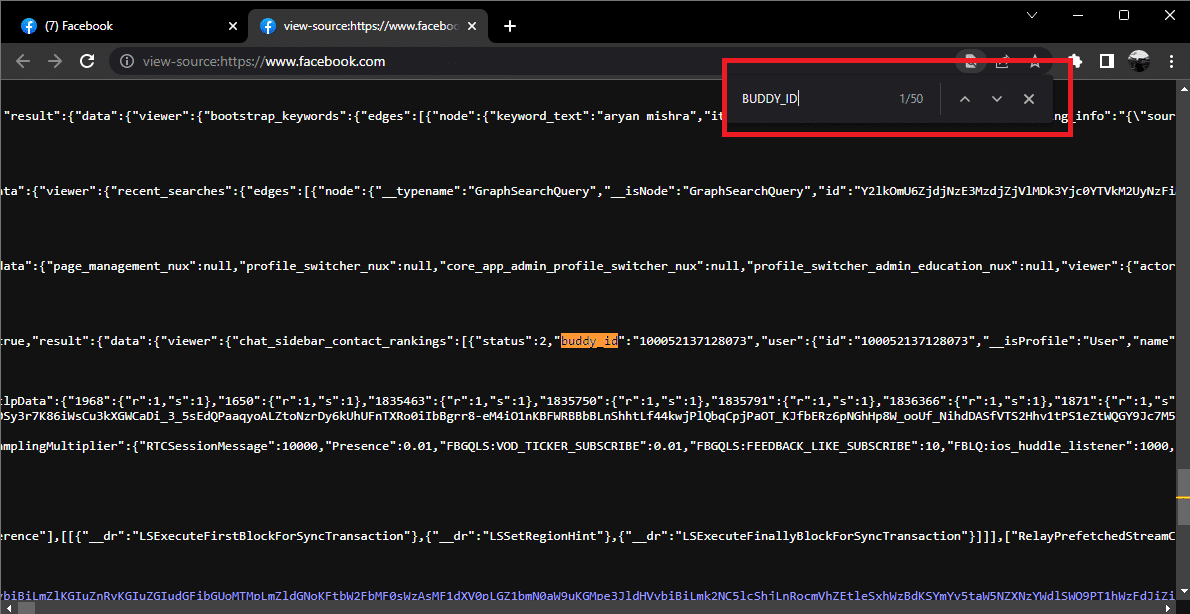The image size is (1190, 614).
Task: Select the view-source:https://www.faceboo tab
Action: (x=369, y=27)
